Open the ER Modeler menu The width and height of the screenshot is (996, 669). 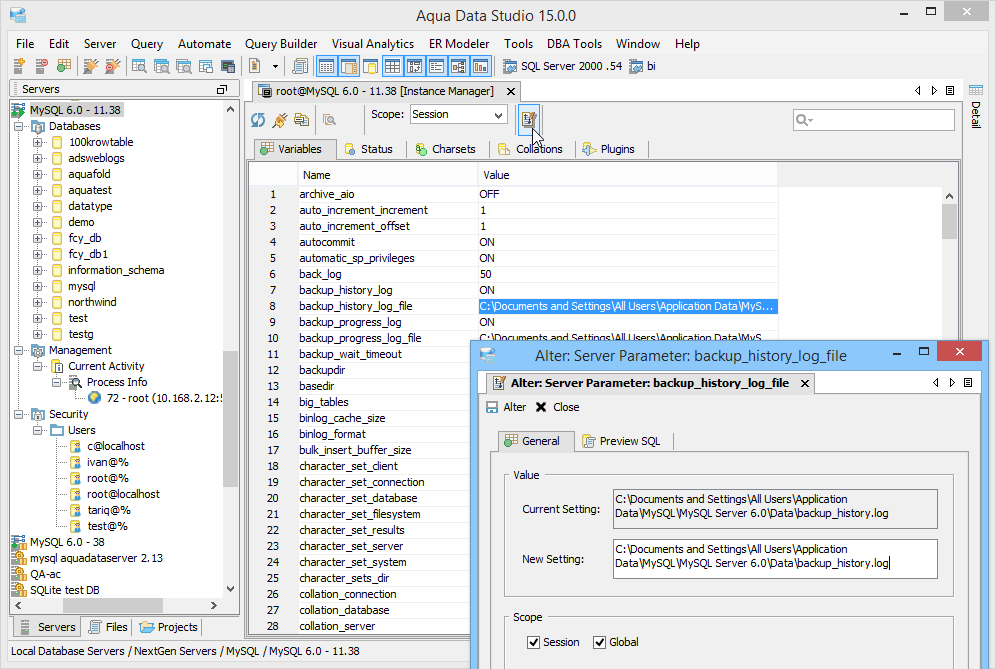(459, 44)
